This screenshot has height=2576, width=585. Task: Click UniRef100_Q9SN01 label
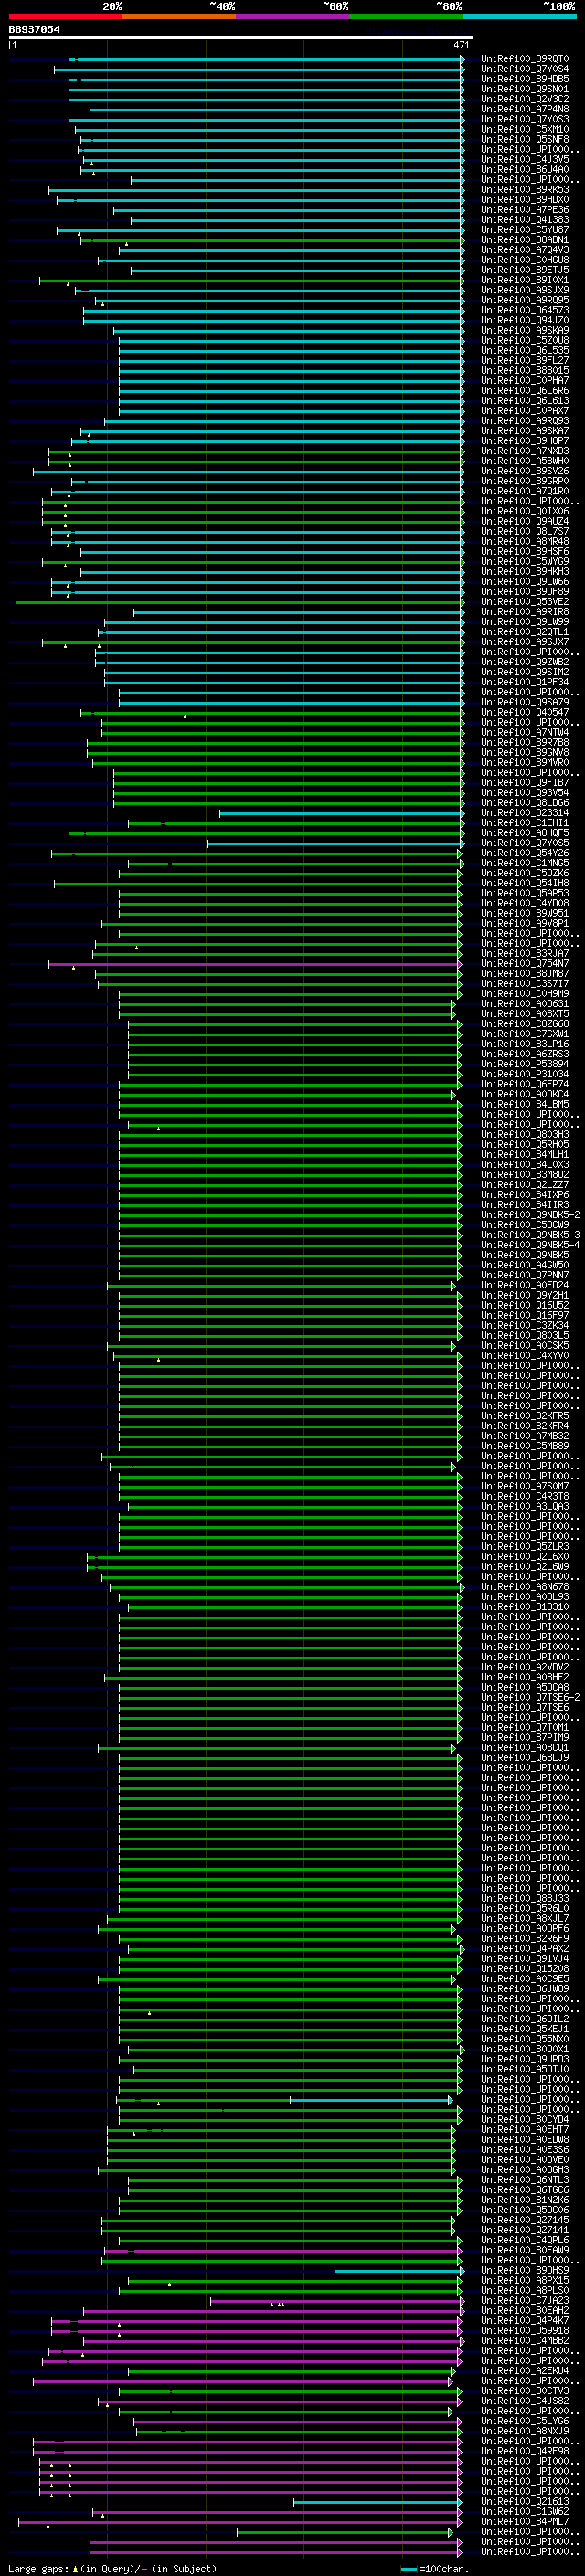click(524, 89)
